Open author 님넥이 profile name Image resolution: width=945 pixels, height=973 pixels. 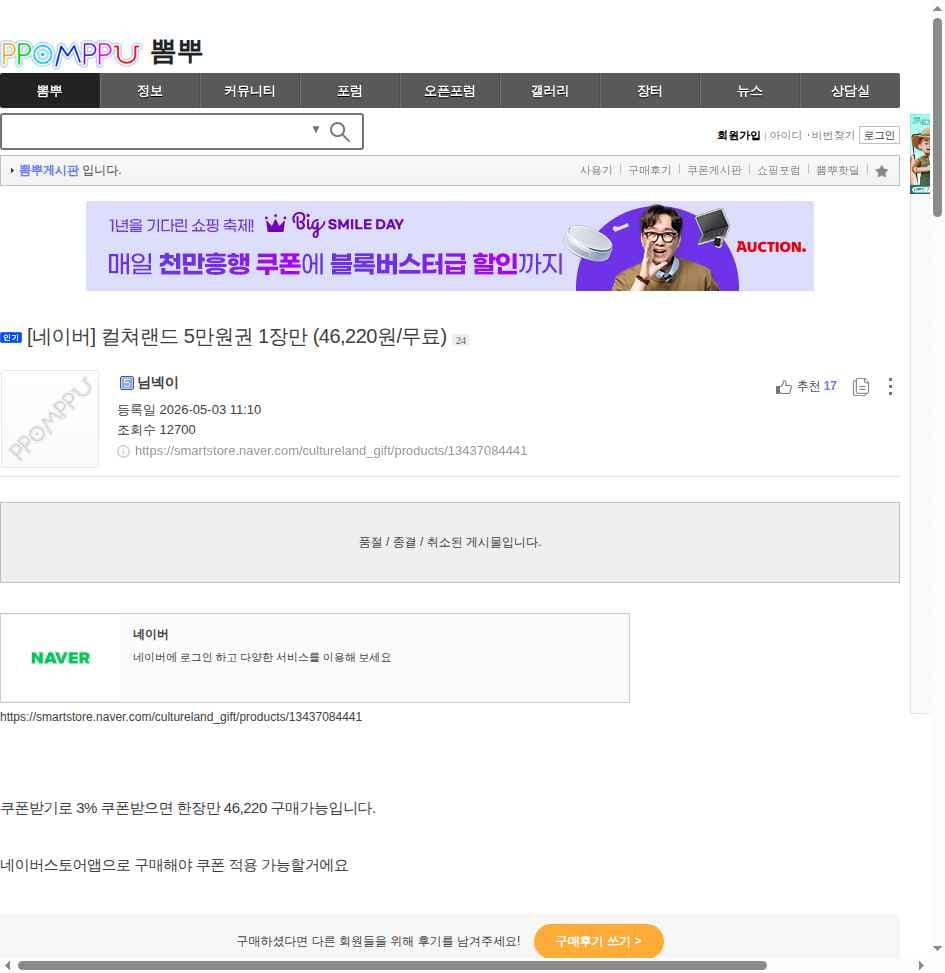coord(158,383)
